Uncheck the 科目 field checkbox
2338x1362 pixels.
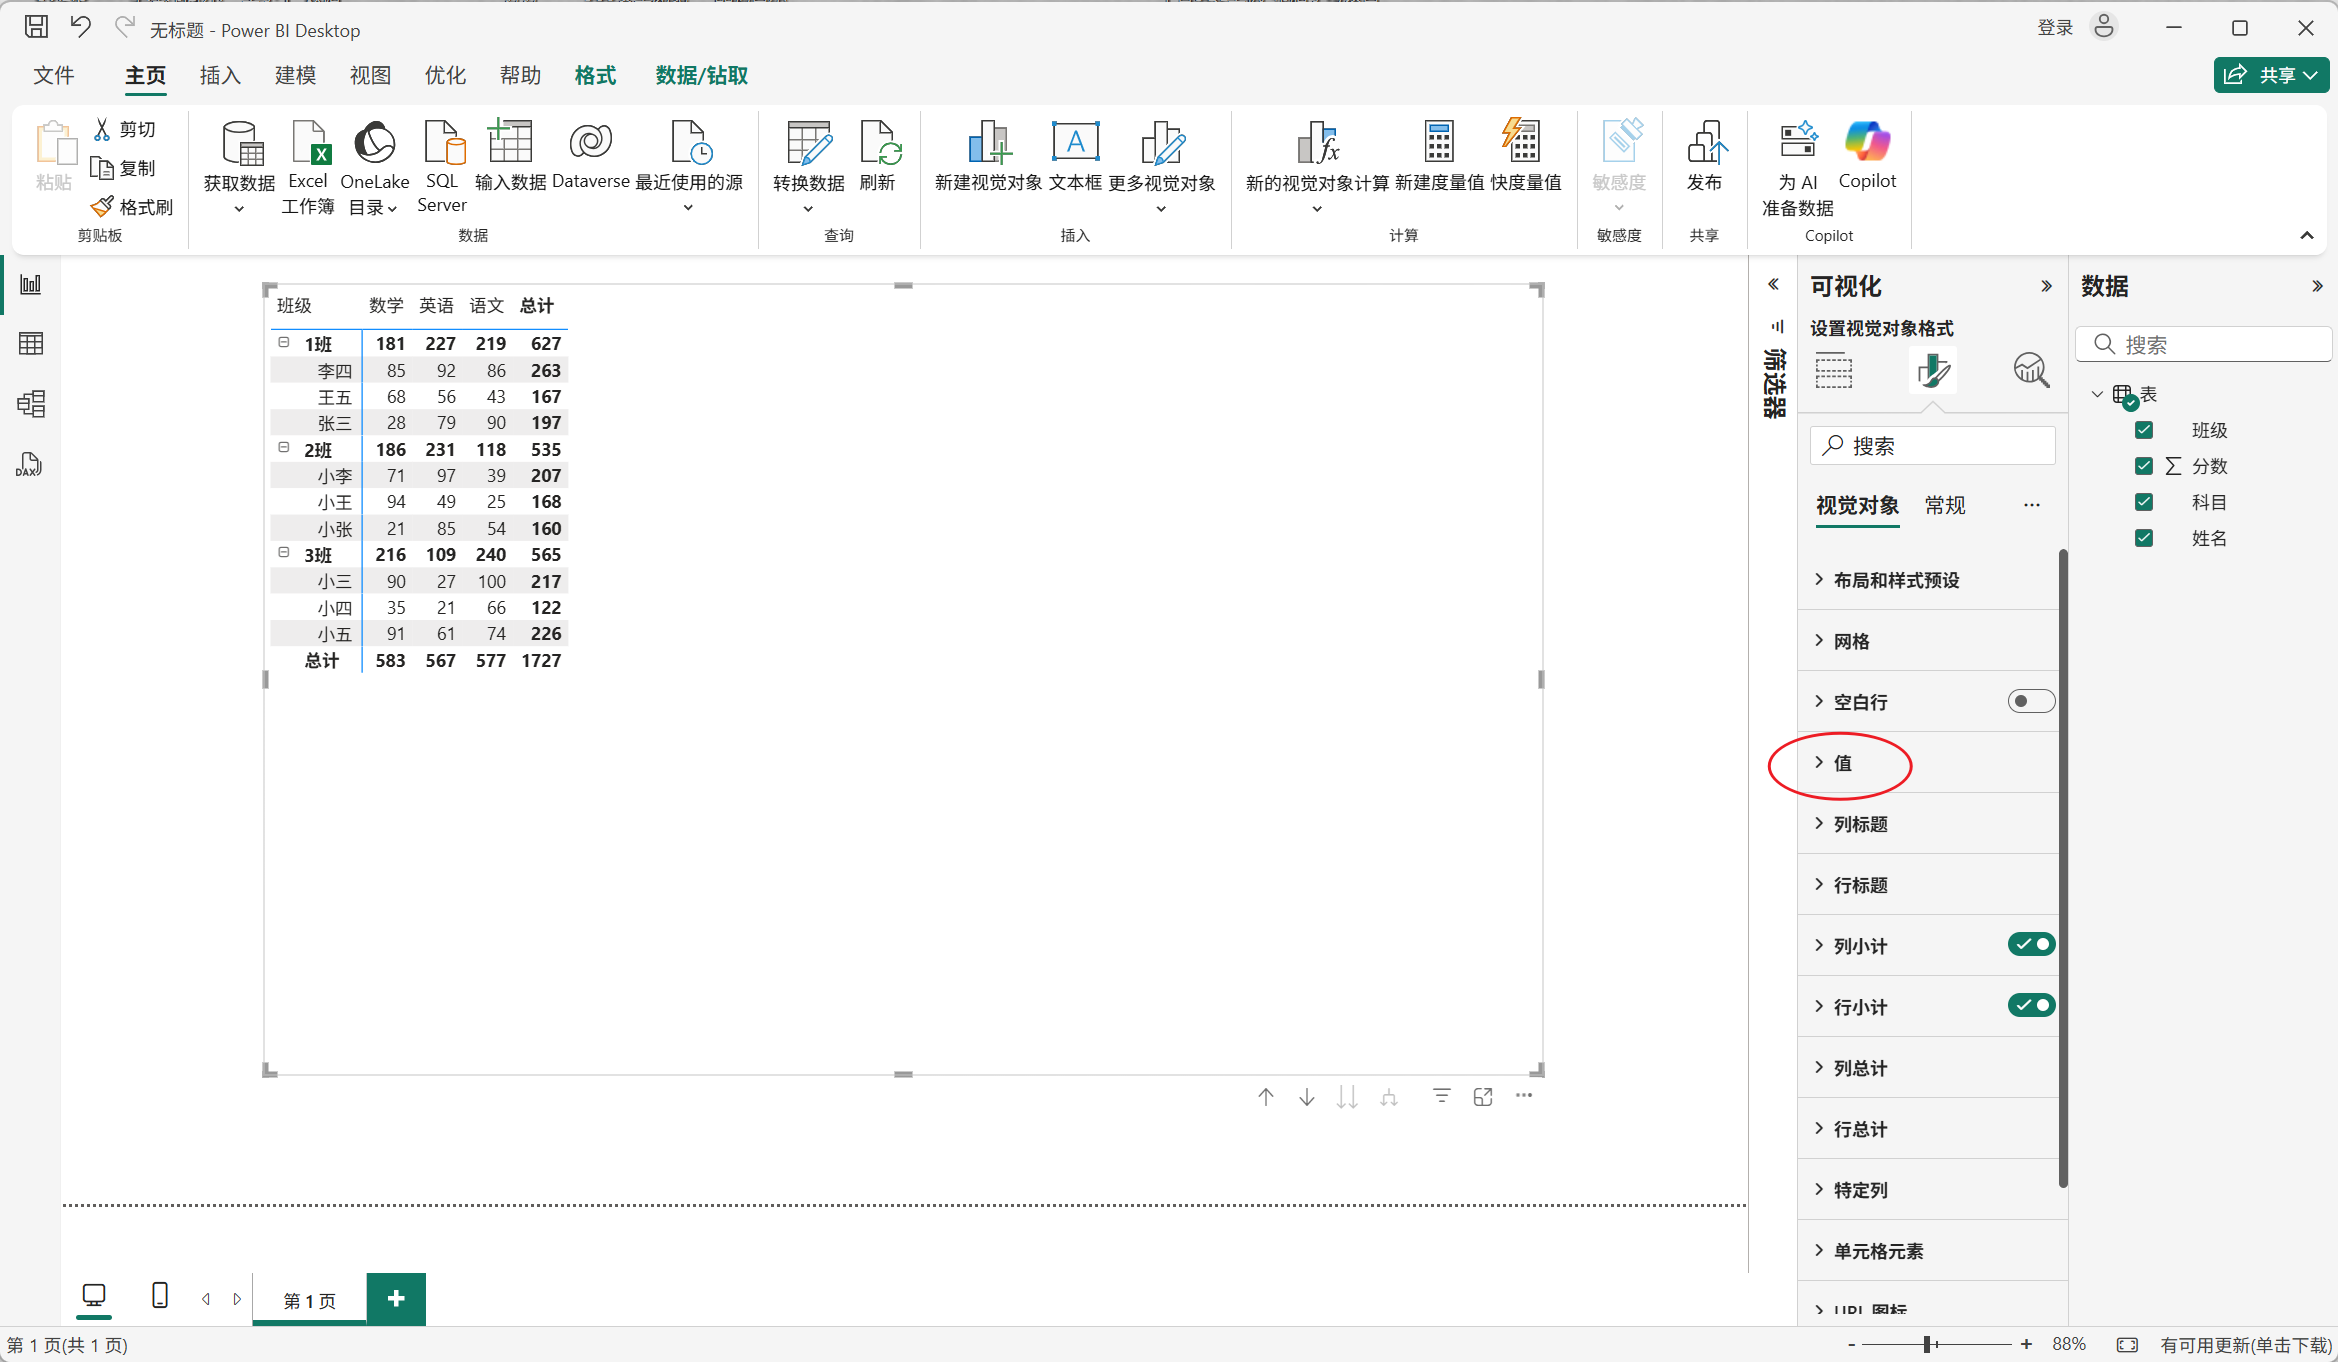pos(2144,502)
